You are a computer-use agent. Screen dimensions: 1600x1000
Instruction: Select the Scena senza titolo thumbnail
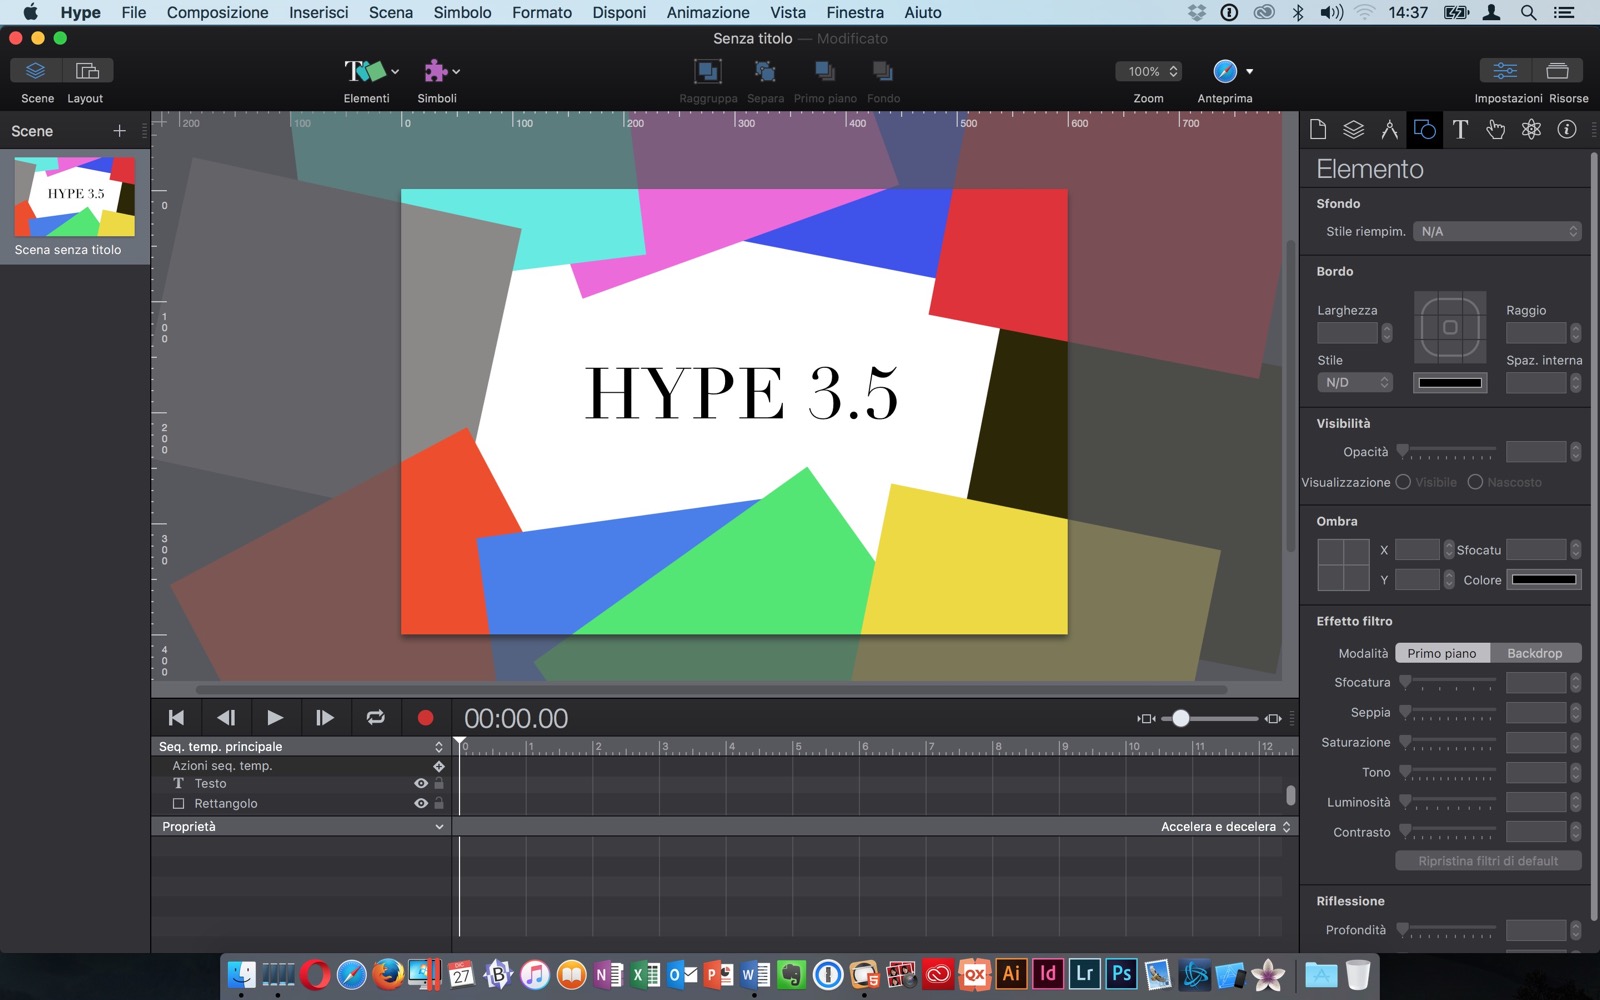coord(75,196)
